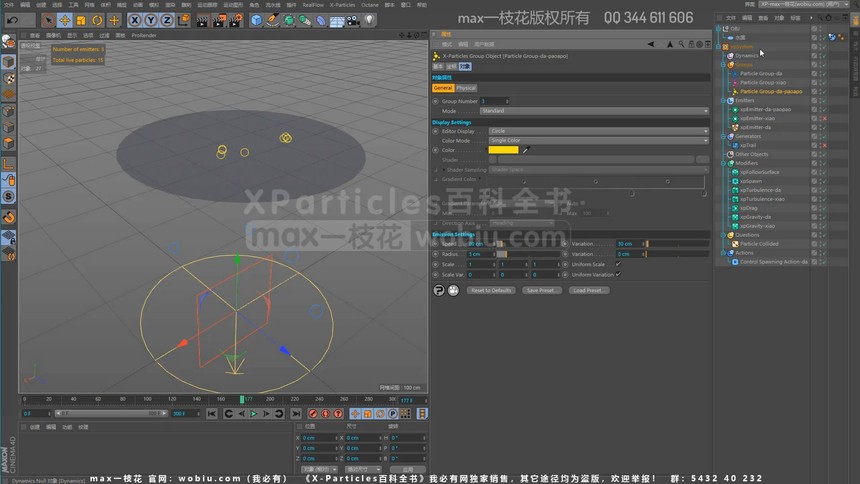
Task: Toggle Control Spawning Action-da enabled checkmark
Action: pyautogui.click(x=822, y=262)
